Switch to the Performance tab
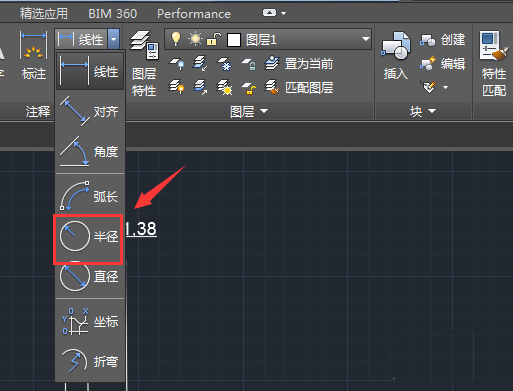The width and height of the screenshot is (513, 391). point(194,14)
